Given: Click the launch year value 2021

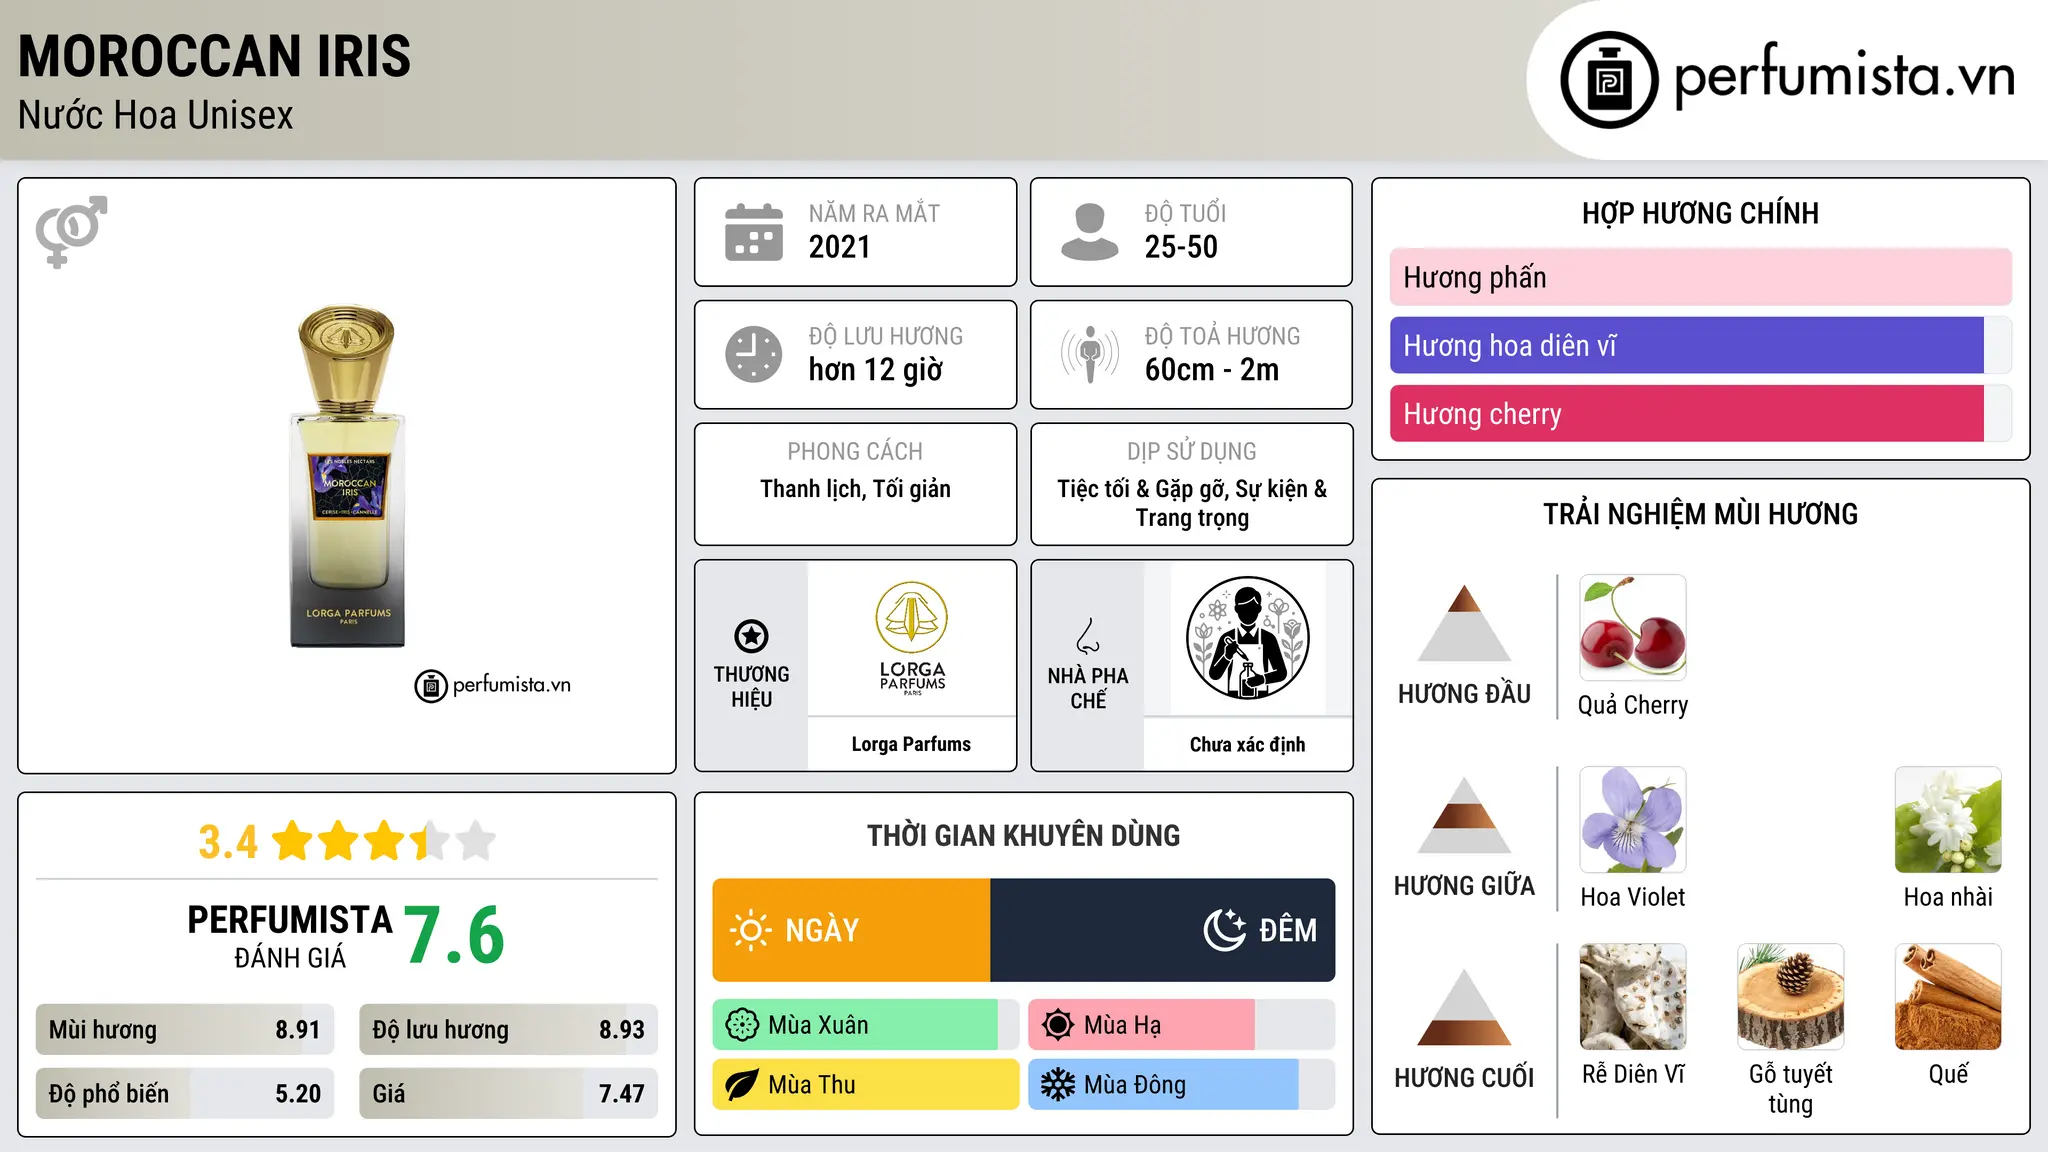Looking at the screenshot, I should coord(840,247).
